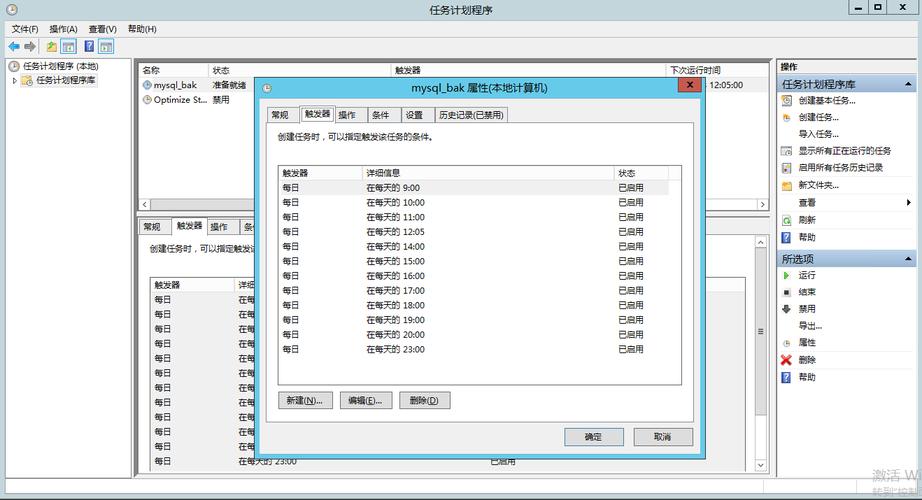Click the help icon under 任务计划程序库 section

point(786,238)
